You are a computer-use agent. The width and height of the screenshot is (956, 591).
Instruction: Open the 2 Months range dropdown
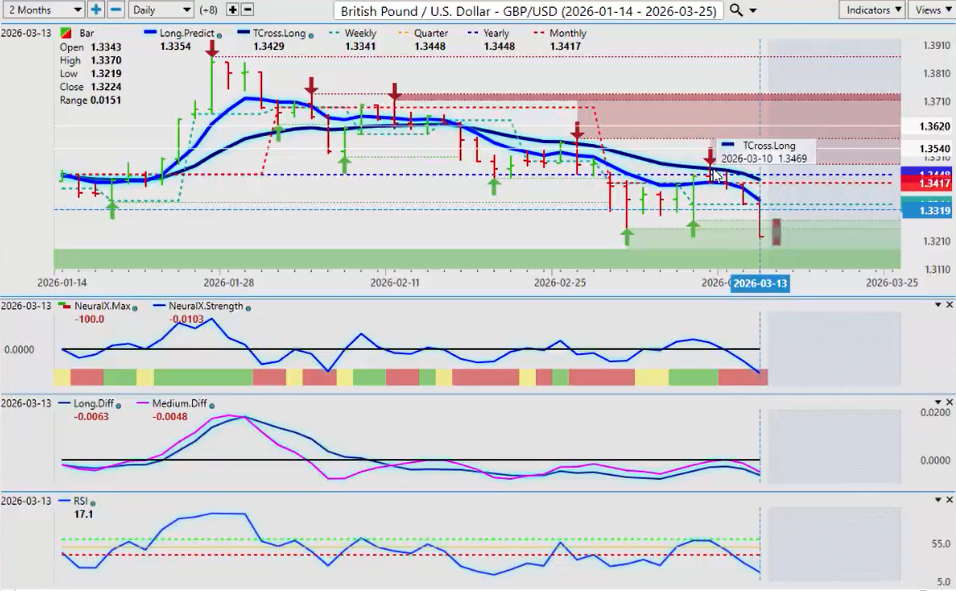pos(42,9)
